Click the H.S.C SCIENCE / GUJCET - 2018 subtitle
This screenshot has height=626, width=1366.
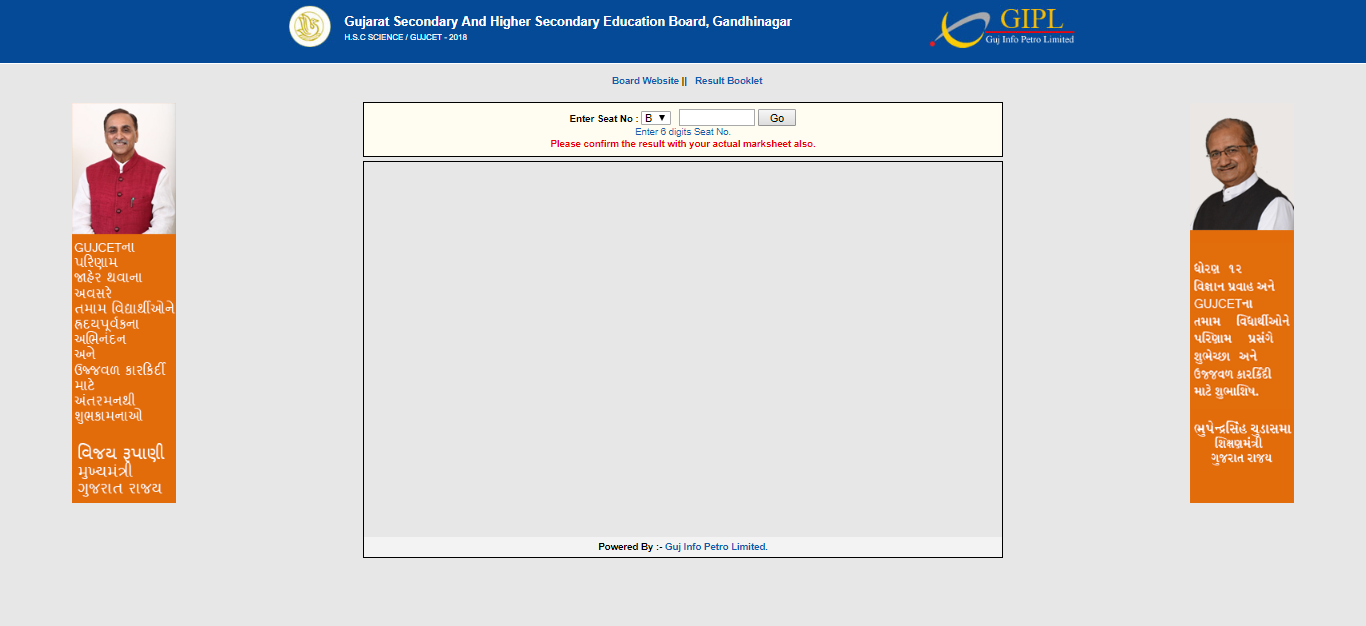[x=405, y=38]
